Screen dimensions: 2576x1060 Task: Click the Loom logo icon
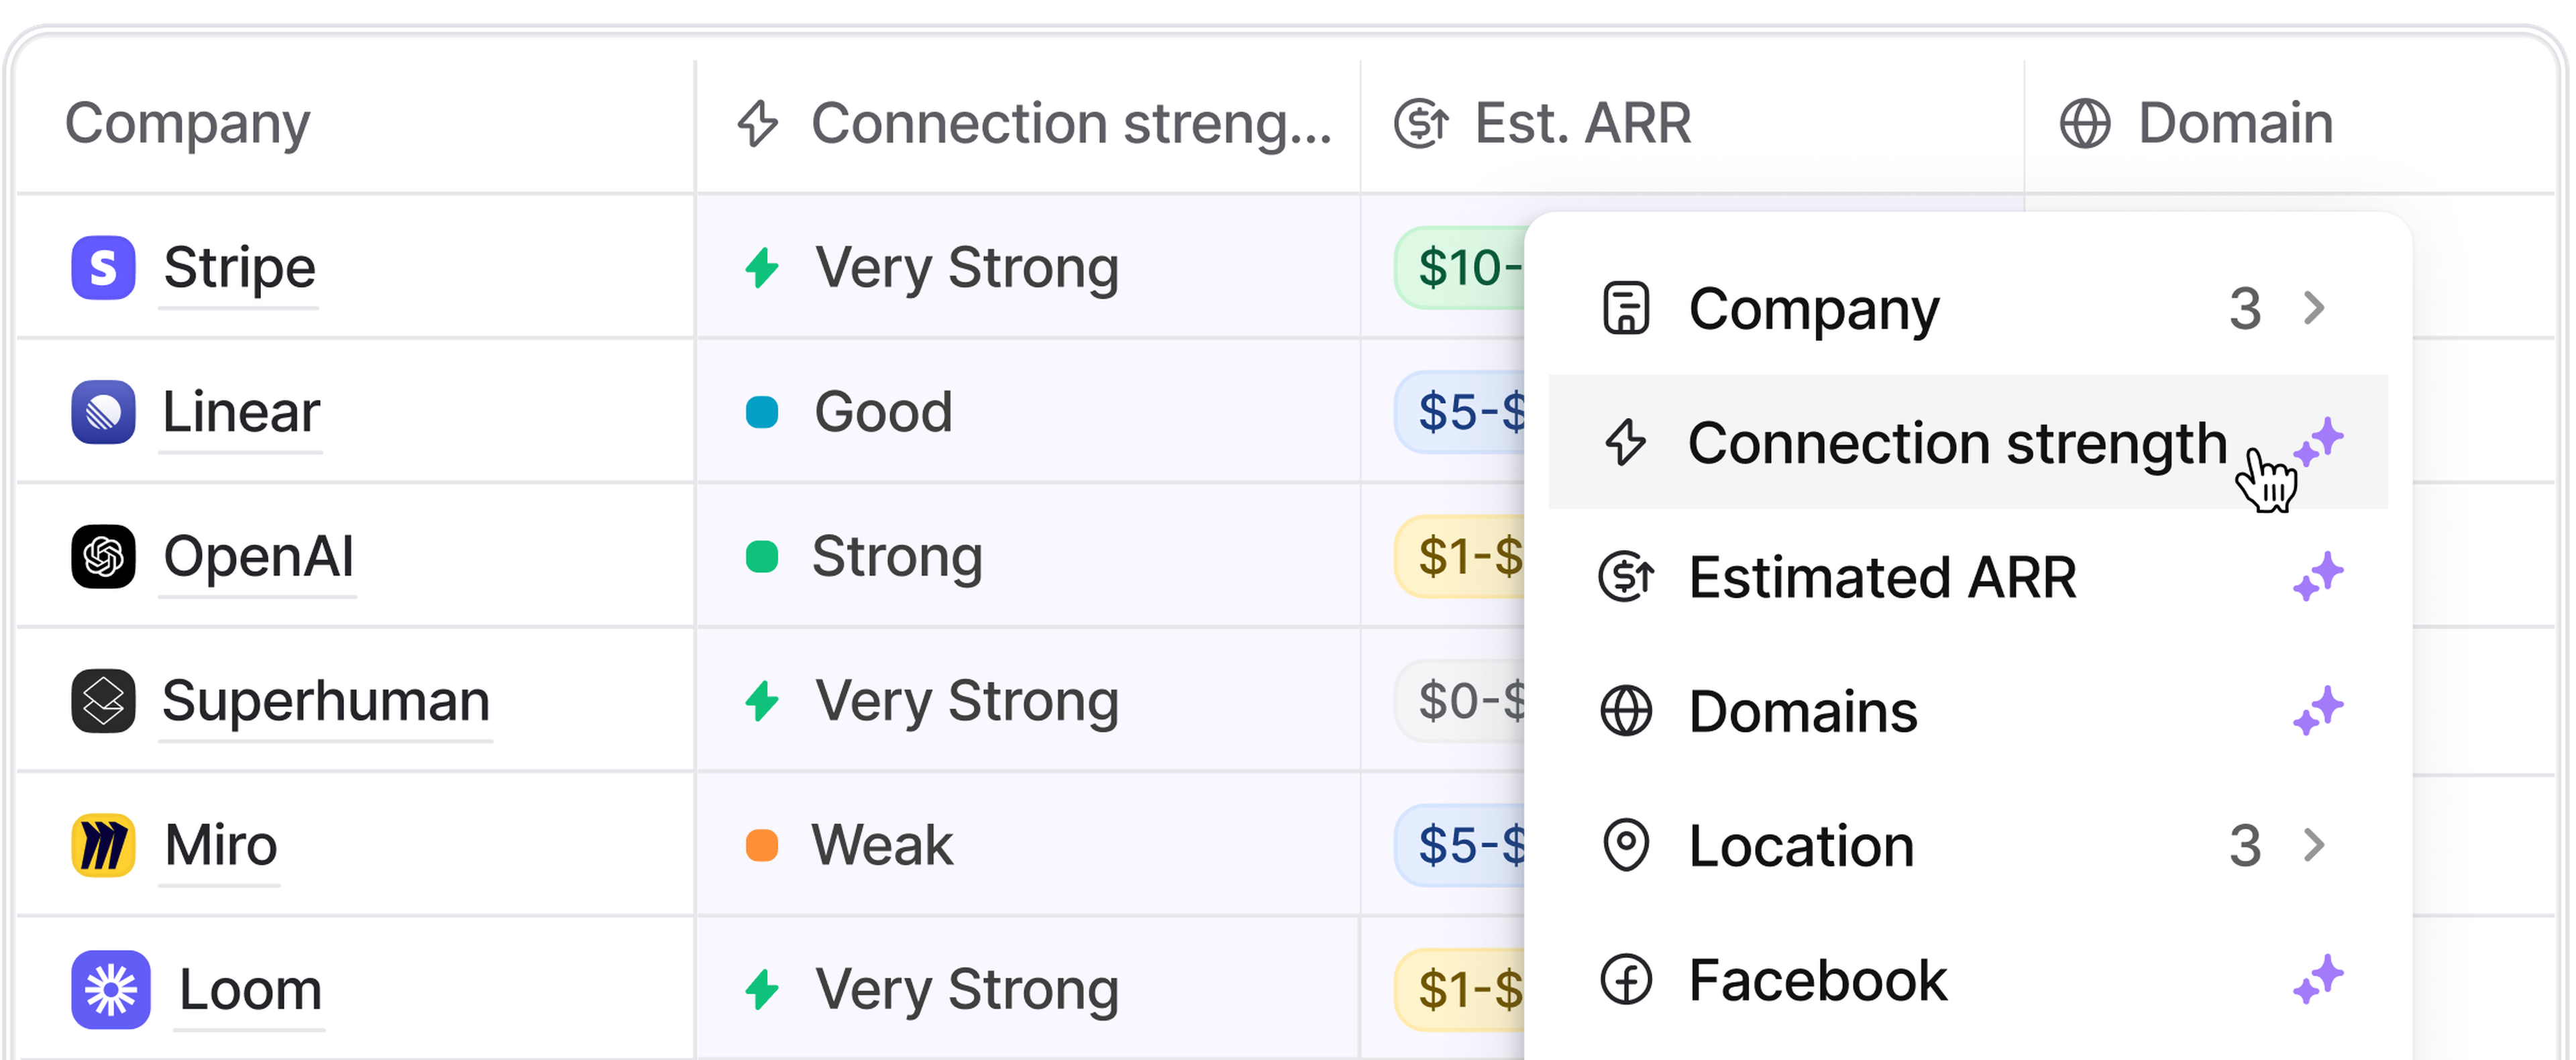(111, 989)
